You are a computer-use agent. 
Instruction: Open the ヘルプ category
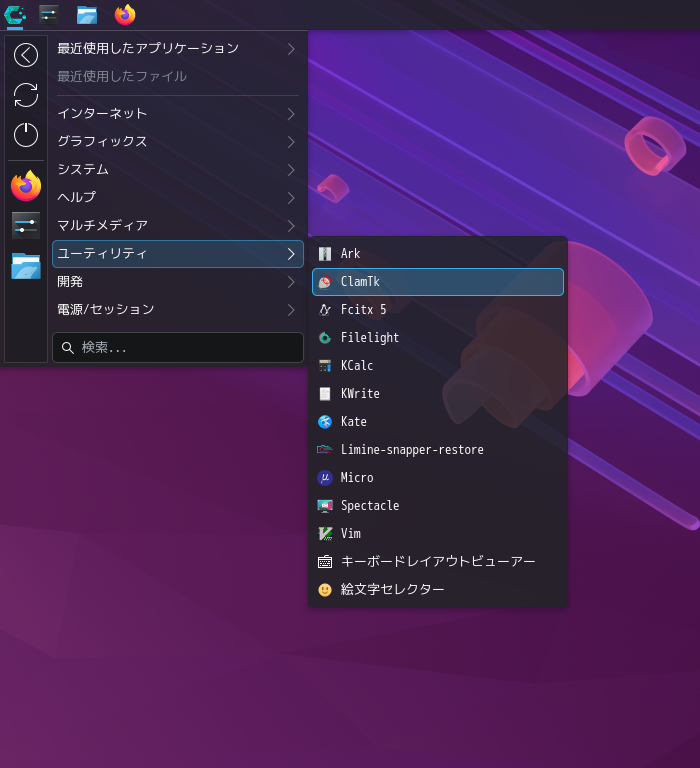pyautogui.click(x=178, y=197)
